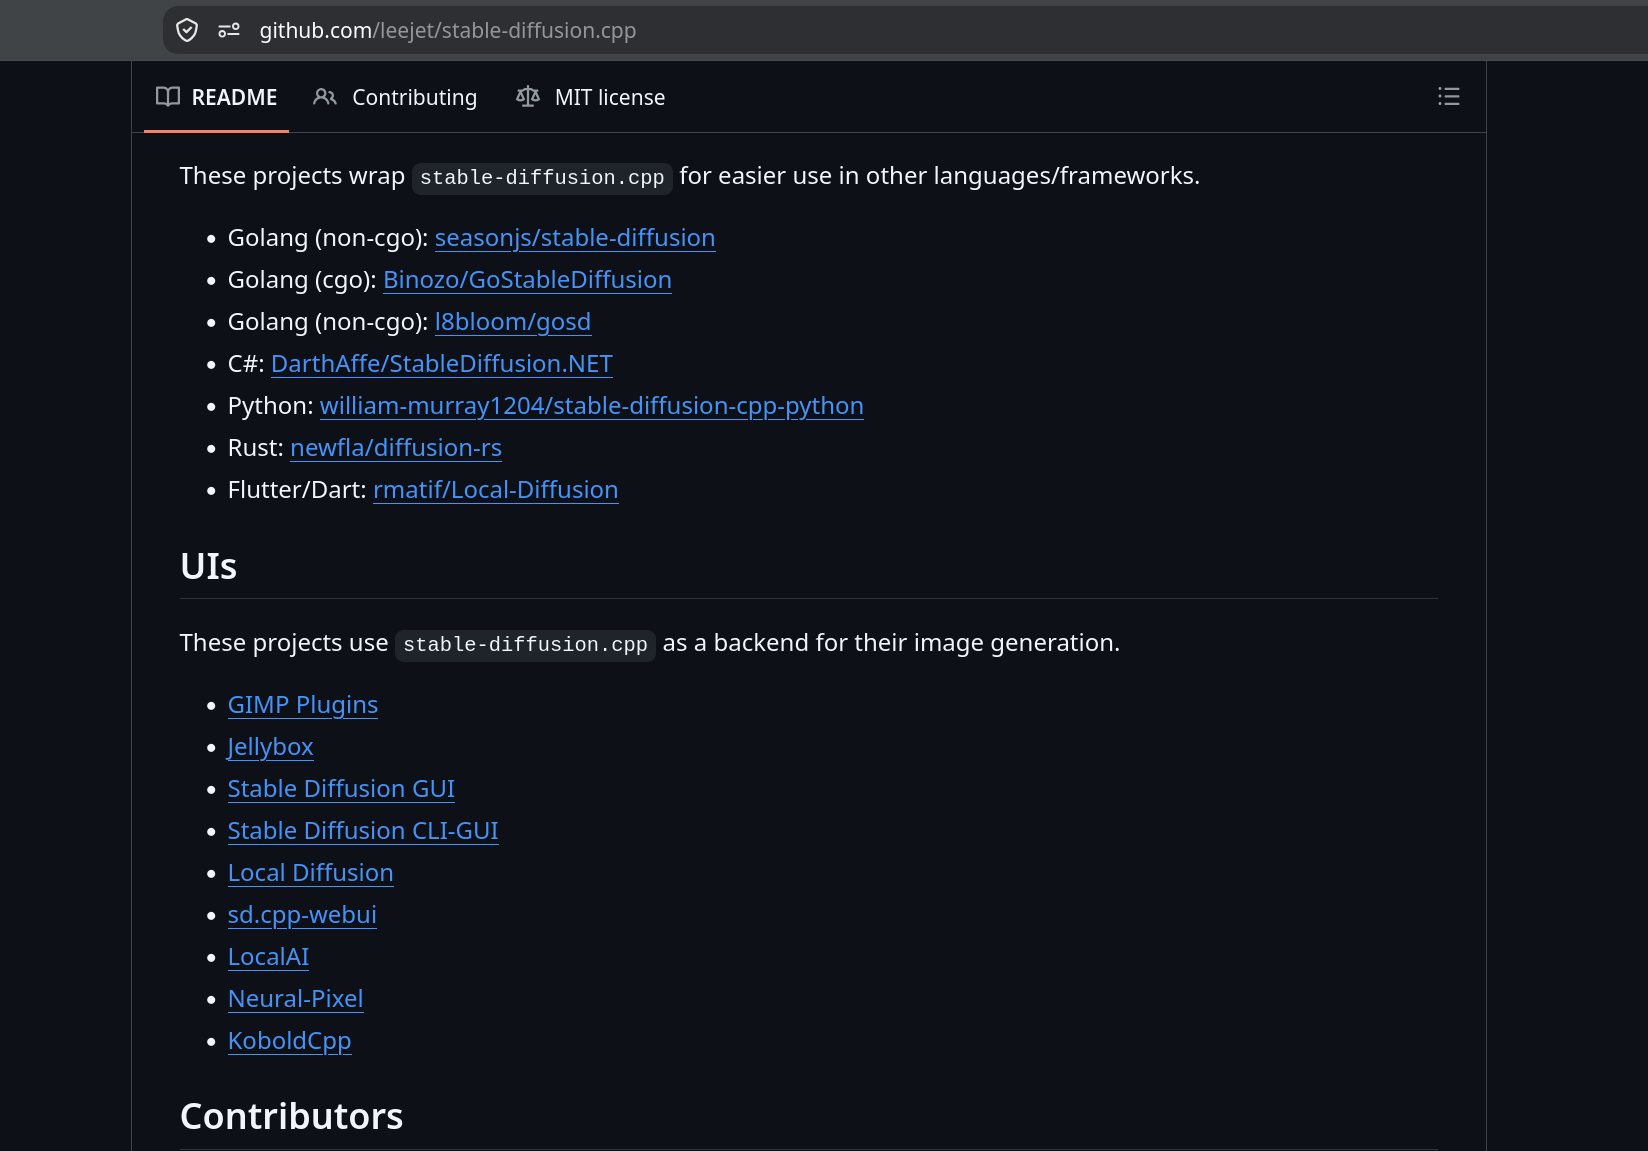Viewport: 1648px width, 1151px height.
Task: Open site permissions icon in address bar
Action: point(229,30)
